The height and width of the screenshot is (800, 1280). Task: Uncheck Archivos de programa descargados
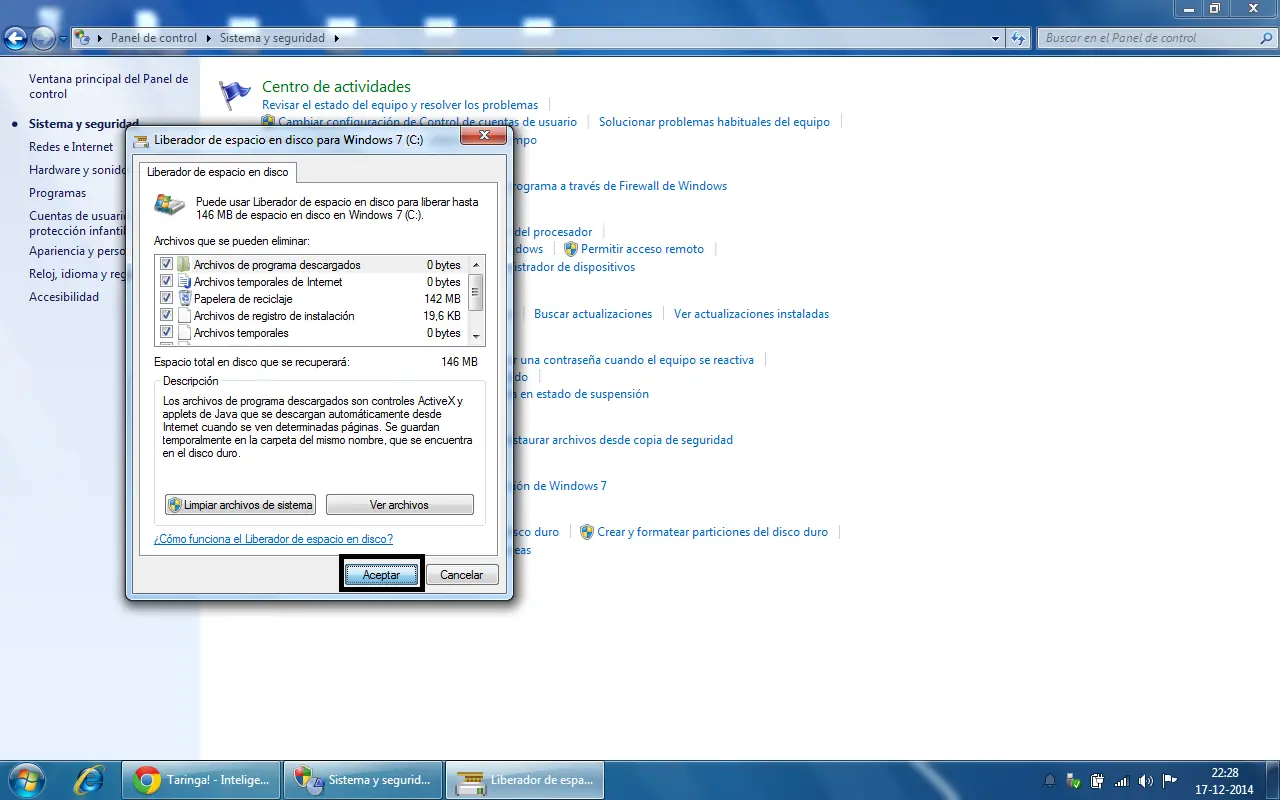167,265
